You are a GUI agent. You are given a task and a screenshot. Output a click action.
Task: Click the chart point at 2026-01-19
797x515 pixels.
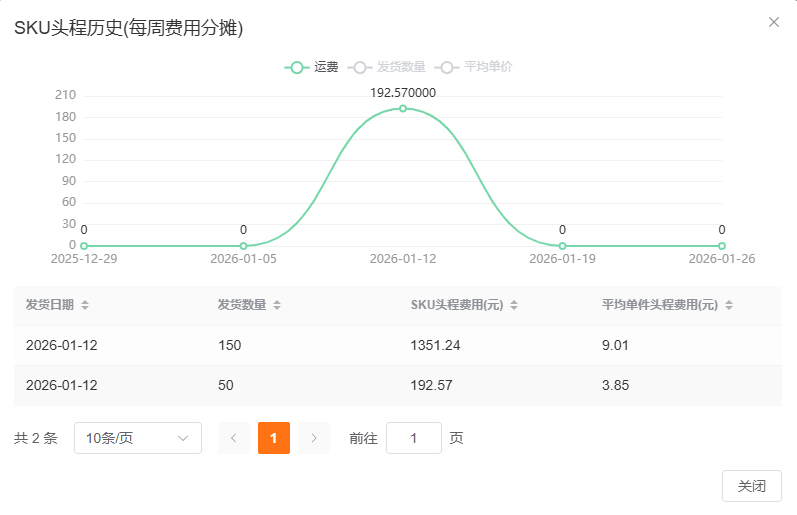562,246
